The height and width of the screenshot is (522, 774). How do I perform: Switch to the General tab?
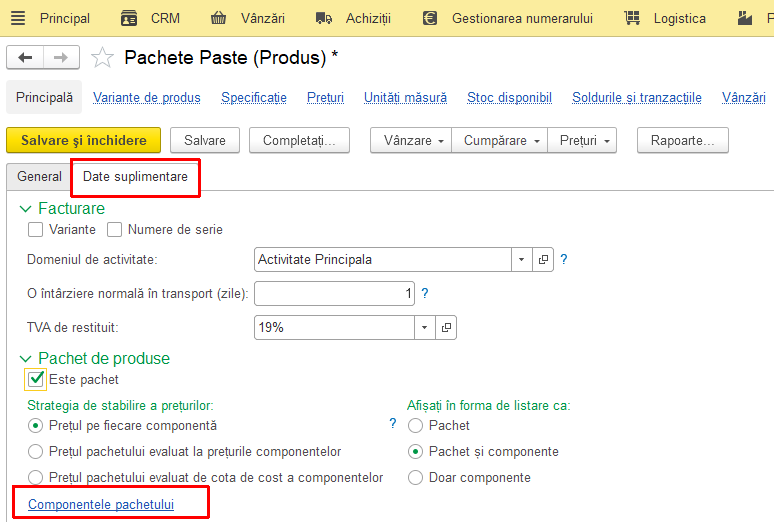39,176
